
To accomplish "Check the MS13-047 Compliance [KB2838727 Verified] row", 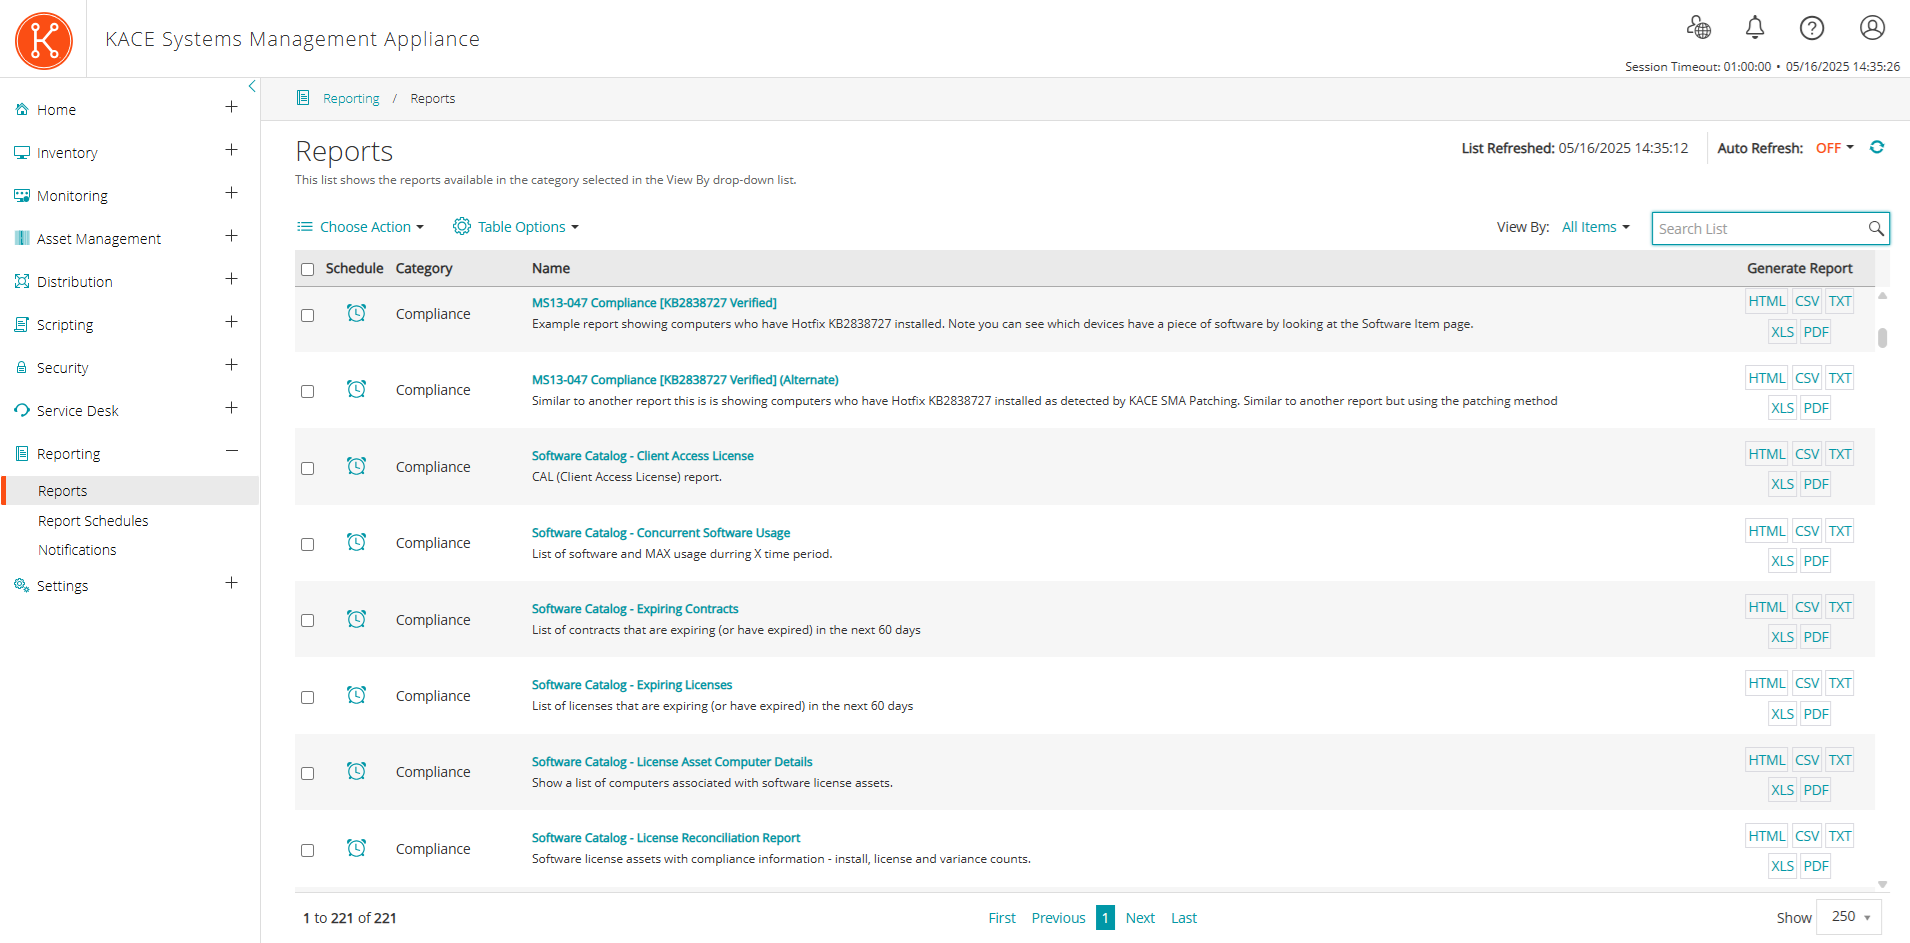I will (307, 315).
